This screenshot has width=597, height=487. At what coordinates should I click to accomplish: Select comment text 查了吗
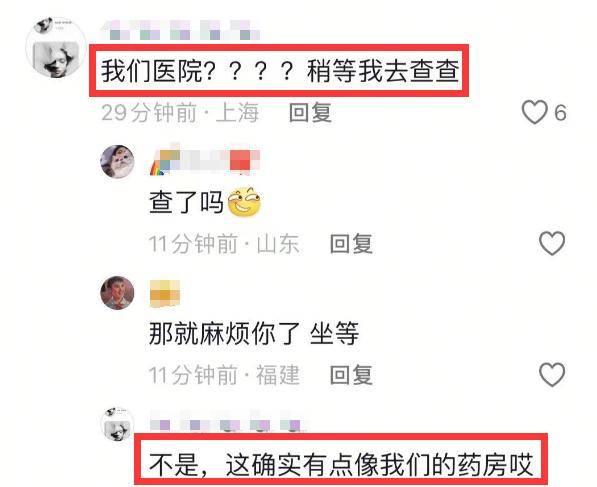[x=186, y=202]
